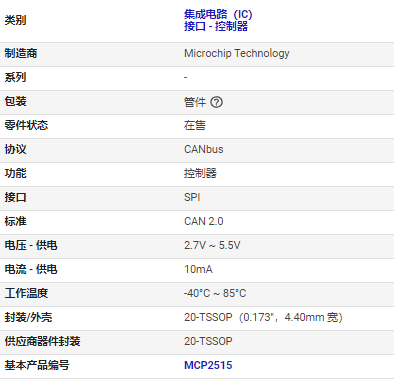Image resolution: width=394 pixels, height=380 pixels.
Task: Click the help icon next to 管件
Action: (x=217, y=102)
